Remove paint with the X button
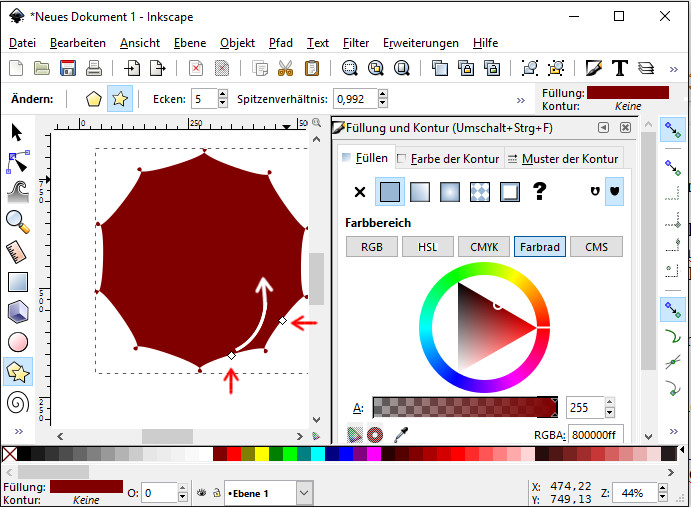Screen dimensions: 691x507 pyautogui.click(x=360, y=191)
